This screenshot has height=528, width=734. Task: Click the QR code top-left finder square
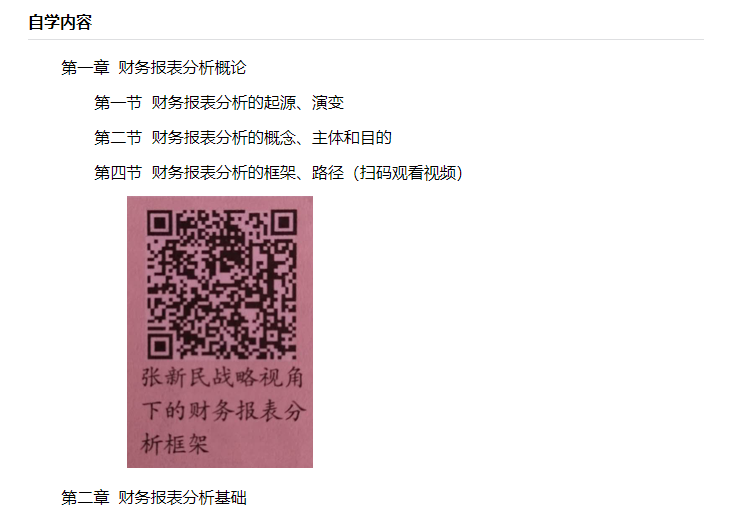[x=160, y=223]
